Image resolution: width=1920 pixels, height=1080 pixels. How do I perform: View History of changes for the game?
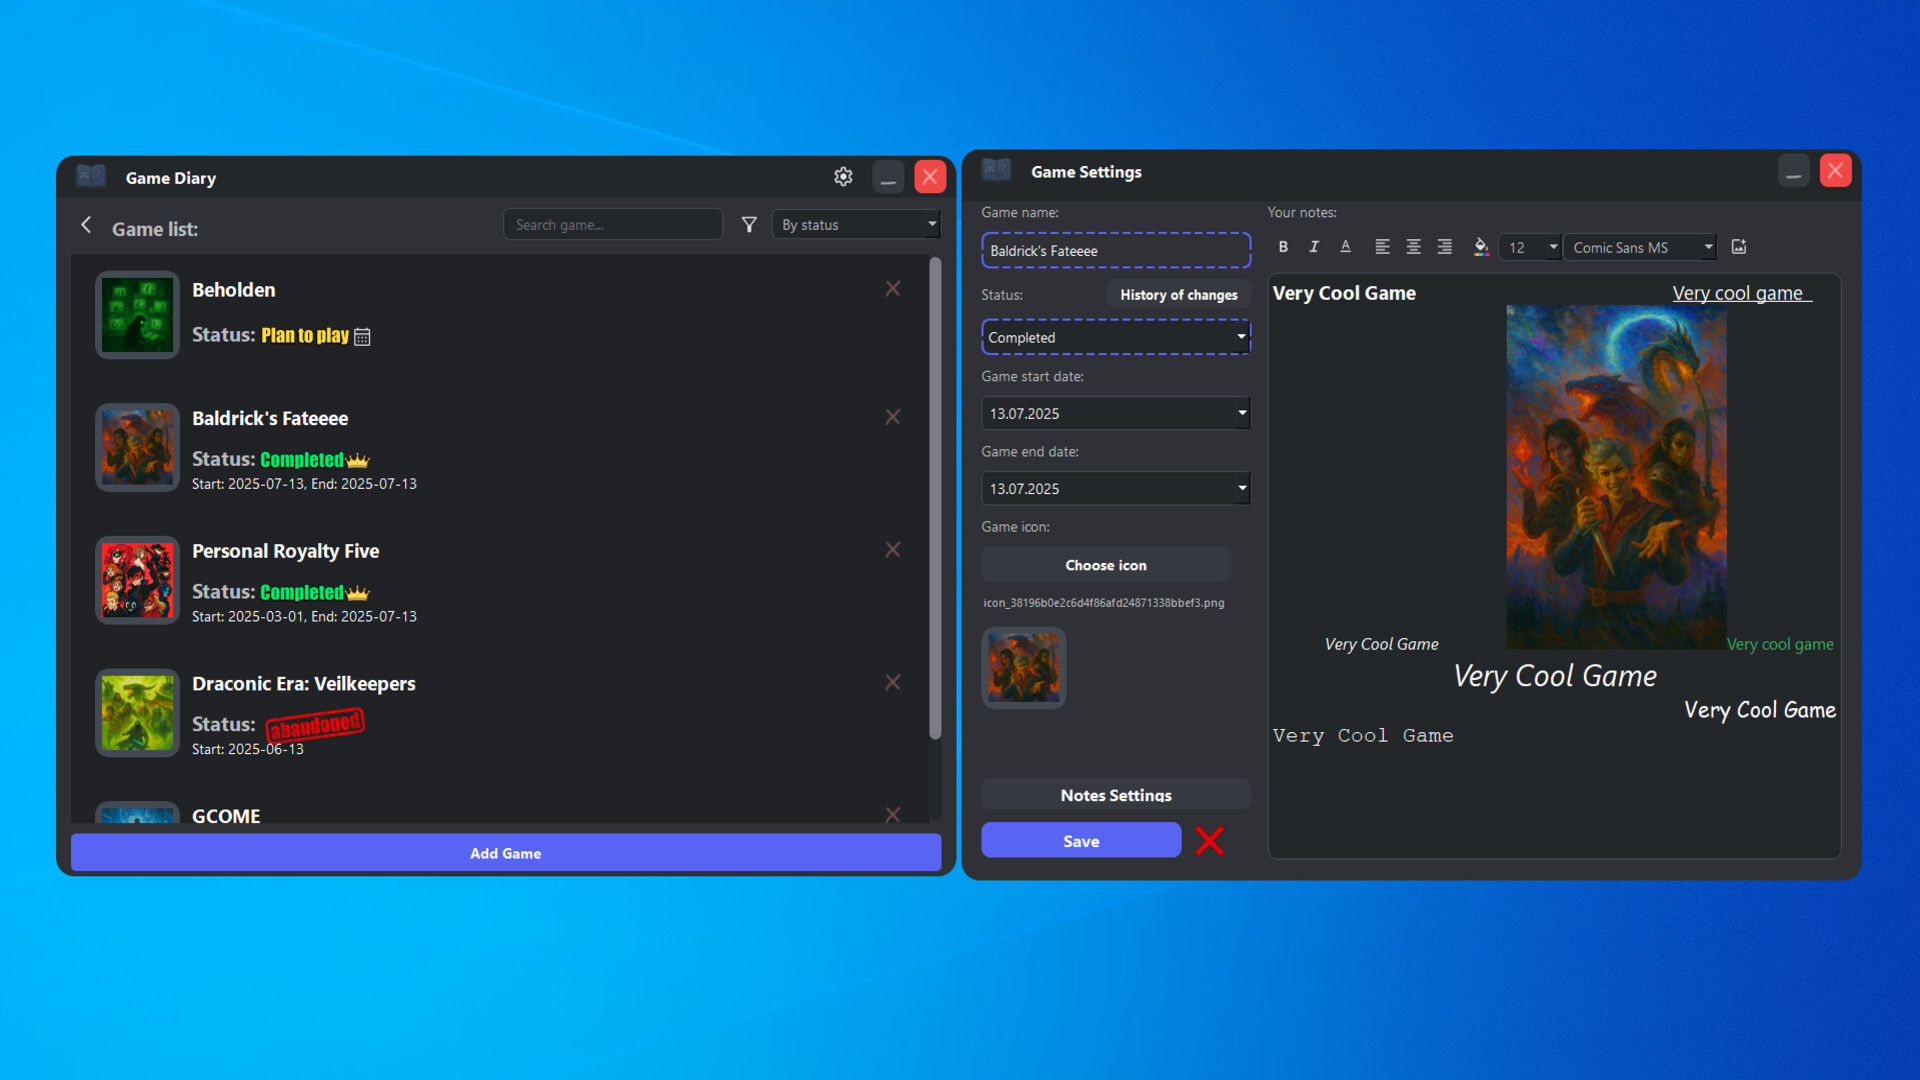[x=1178, y=294]
